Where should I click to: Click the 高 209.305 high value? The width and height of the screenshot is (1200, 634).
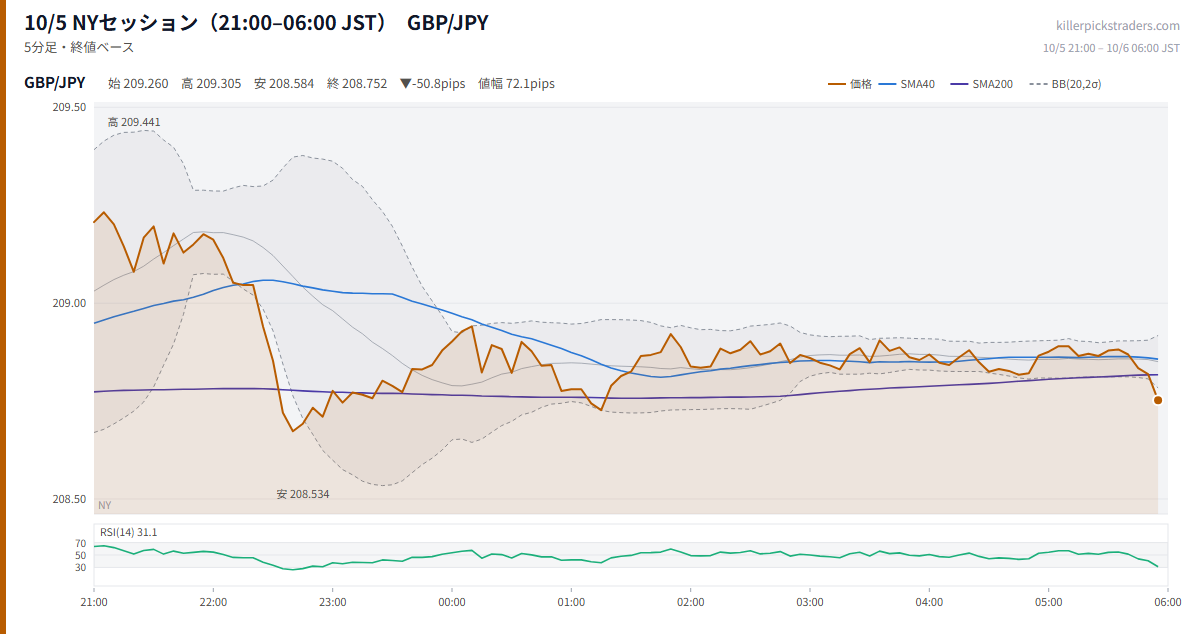coord(211,84)
